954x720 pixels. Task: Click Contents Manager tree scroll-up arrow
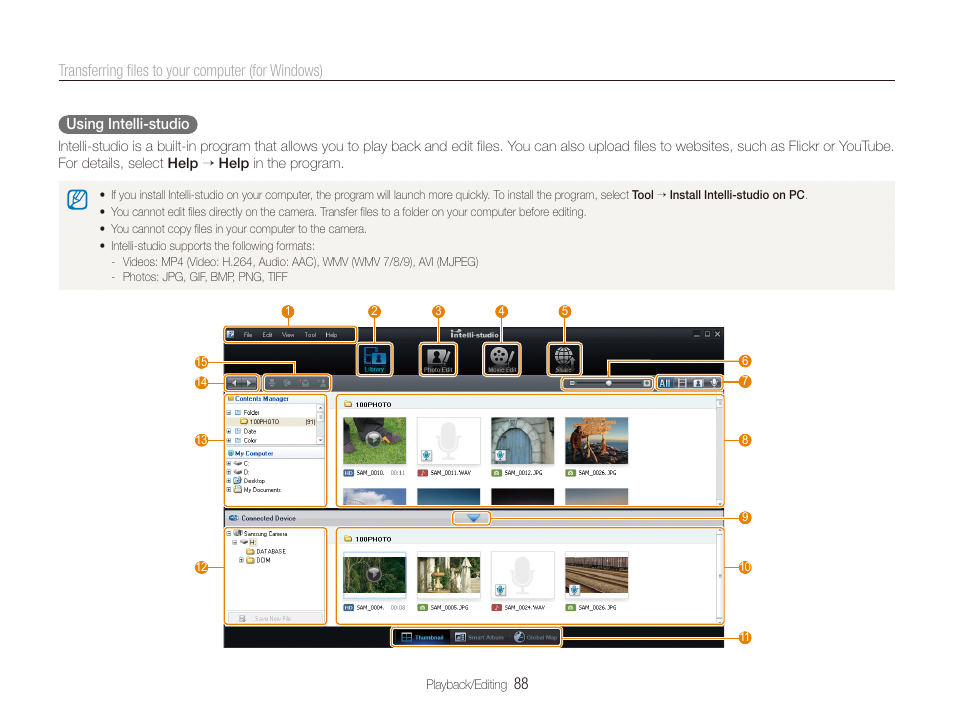(320, 408)
